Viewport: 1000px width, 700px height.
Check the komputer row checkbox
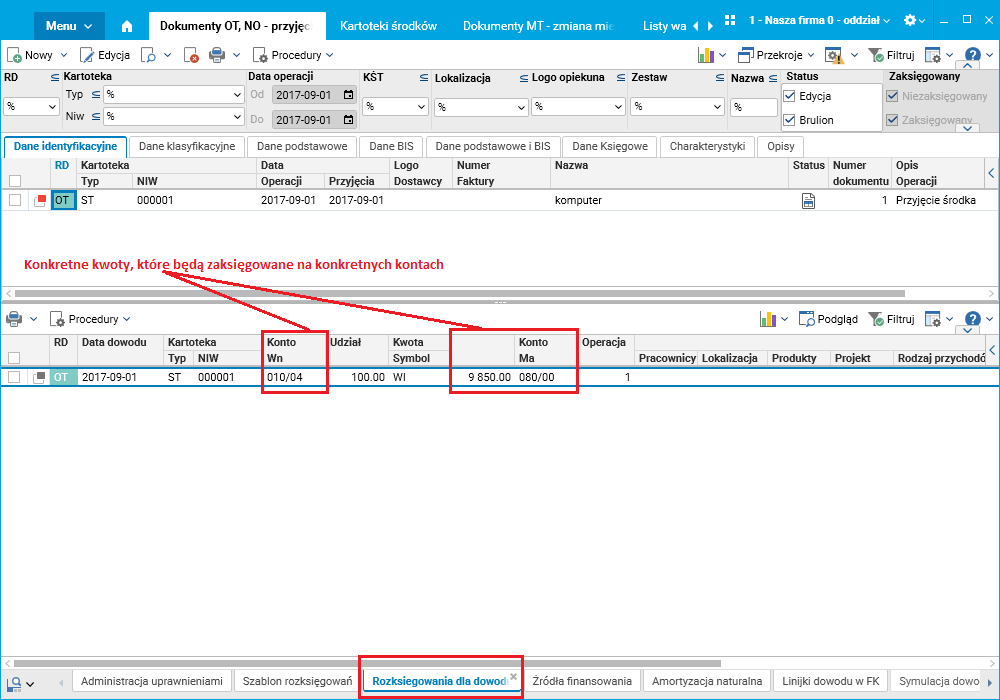pyautogui.click(x=15, y=200)
